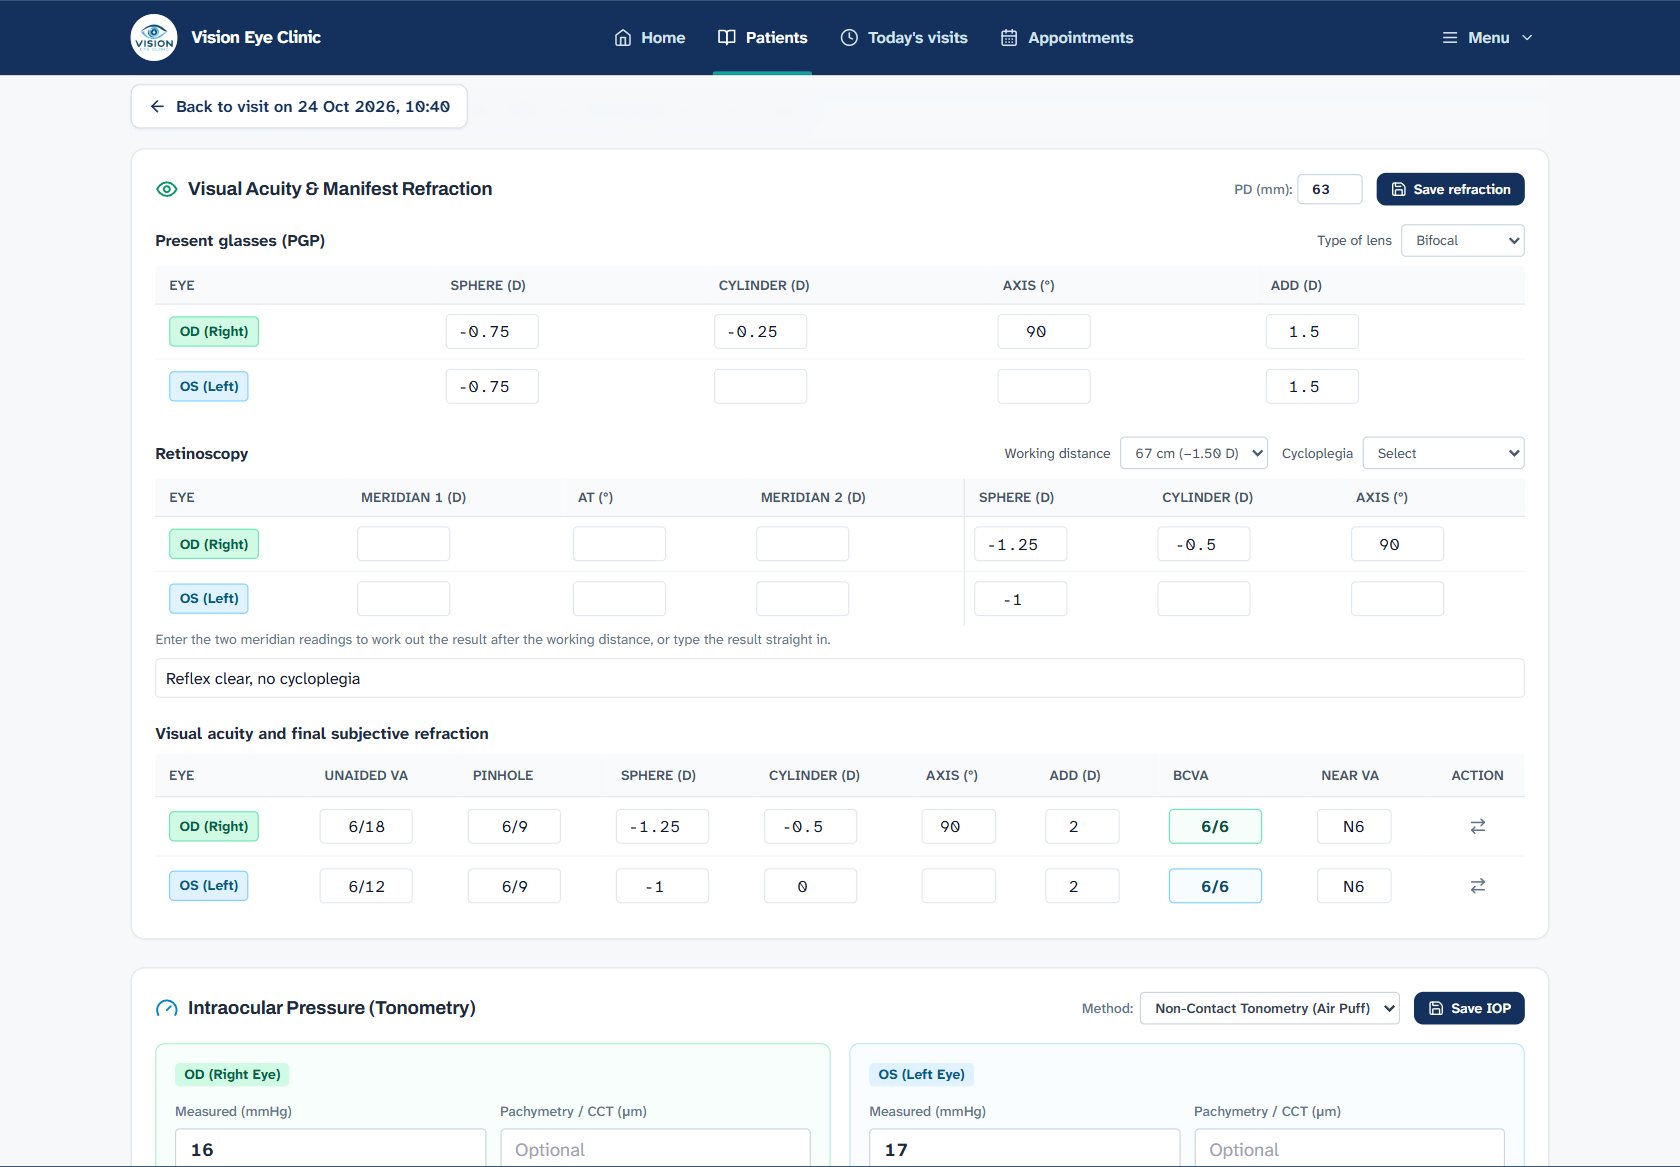The image size is (1680, 1167).
Task: Click OD measured IOP field showing 16
Action: (330, 1148)
